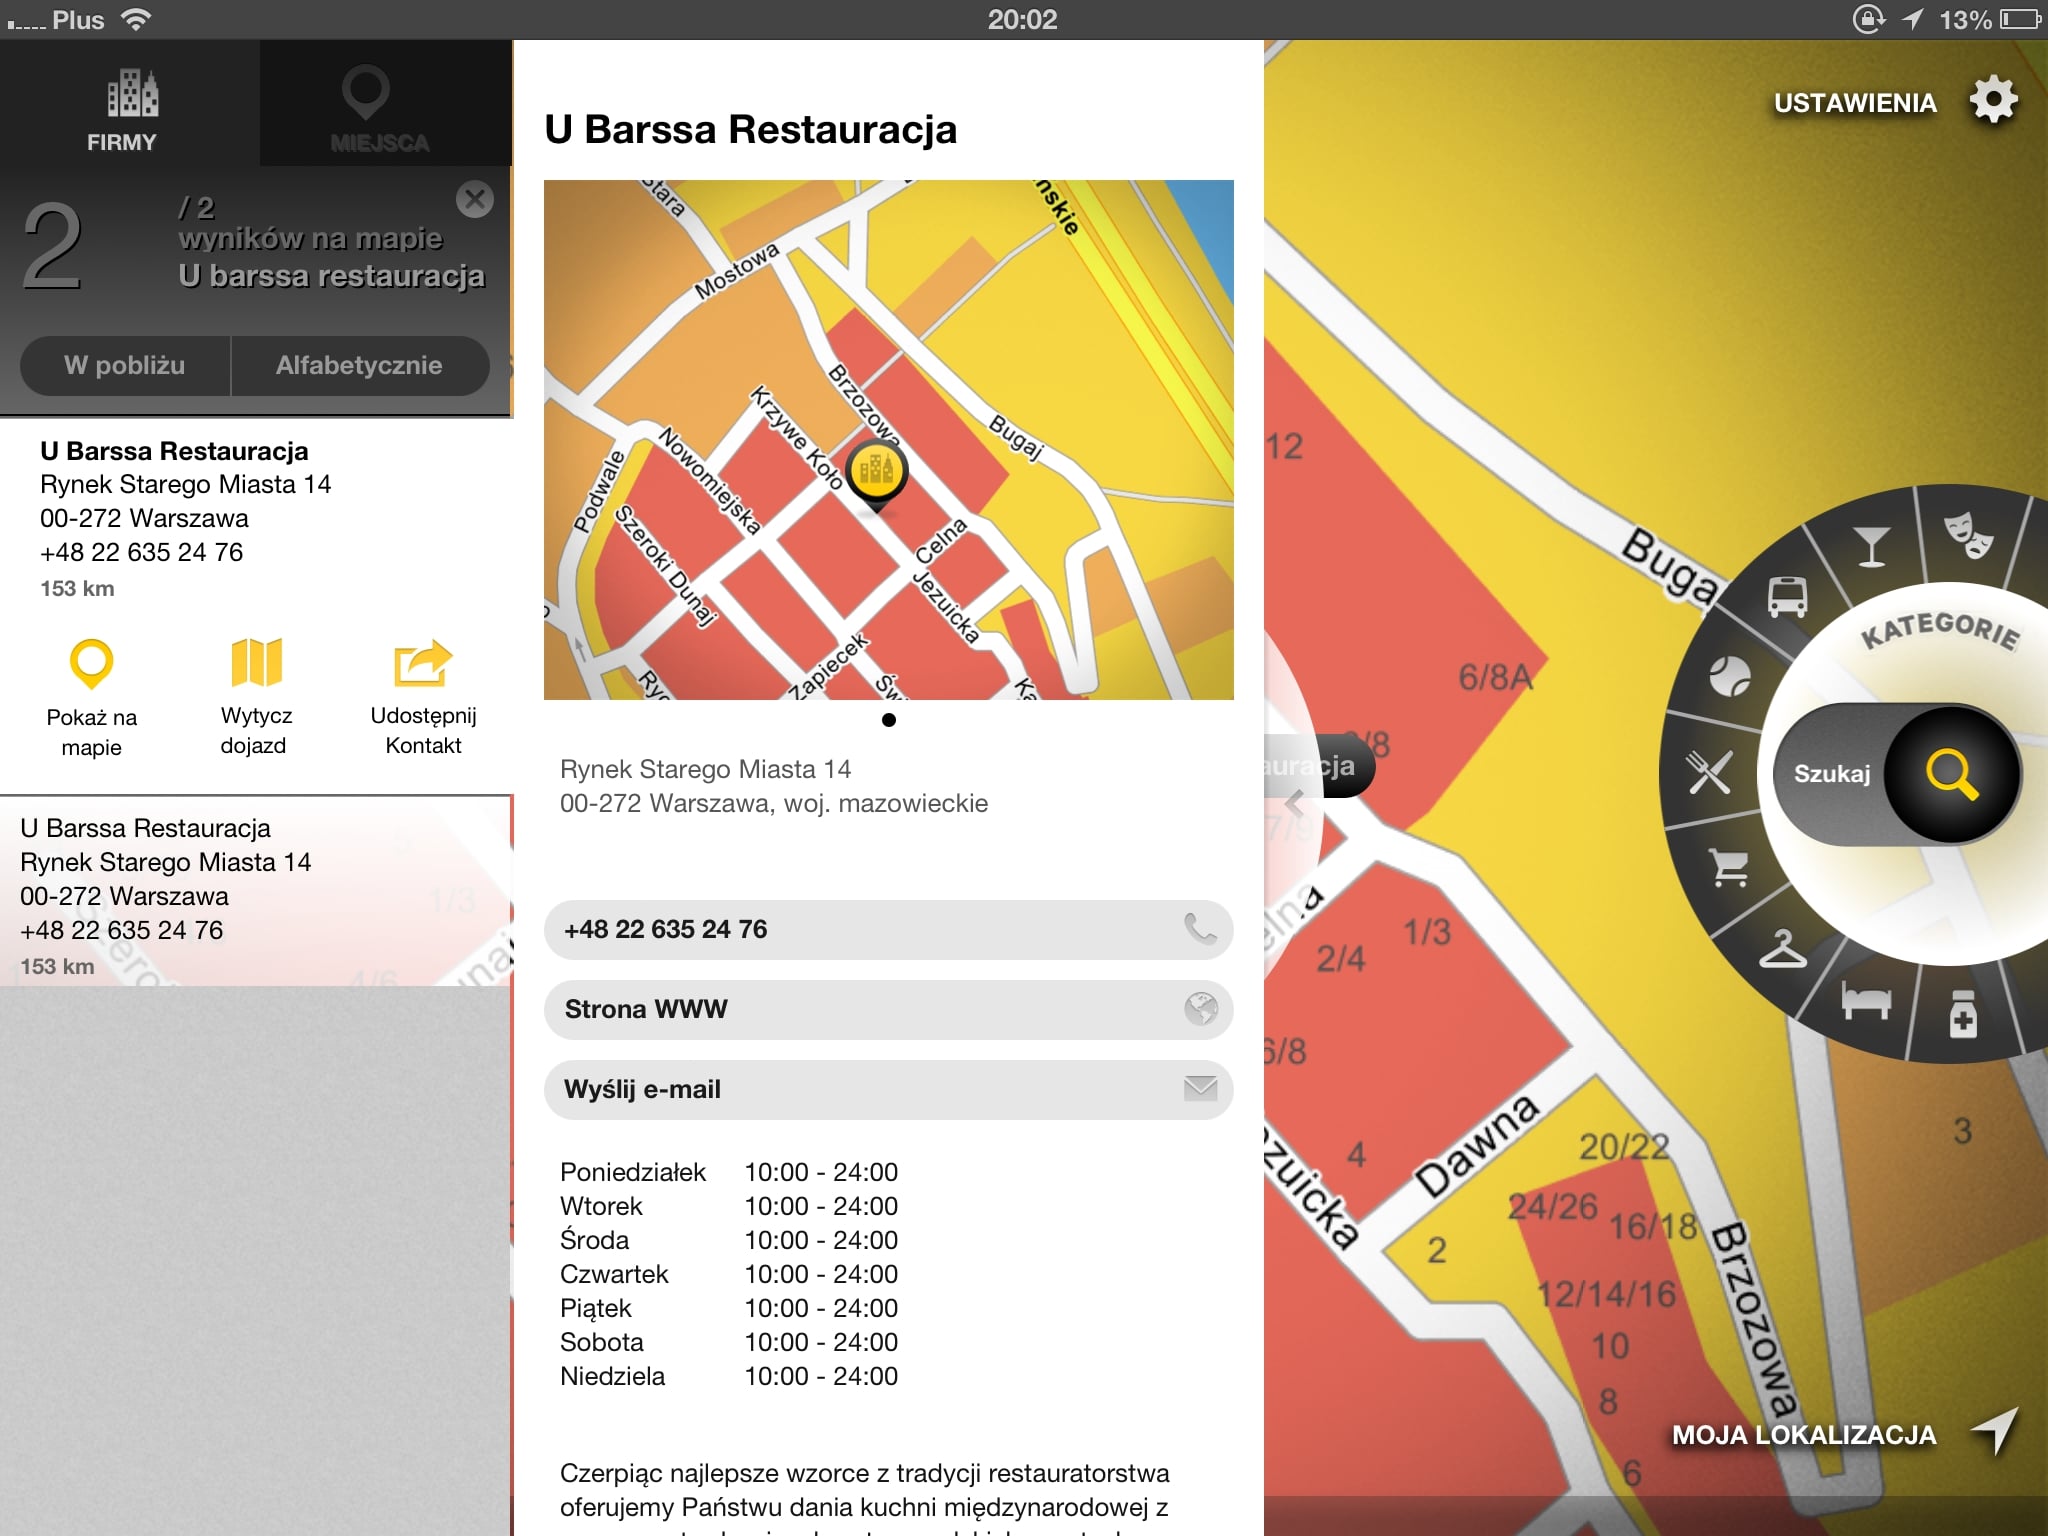The width and height of the screenshot is (2048, 1536).
Task: Tap the globe icon on Strona WWW
Action: pos(1200,1009)
